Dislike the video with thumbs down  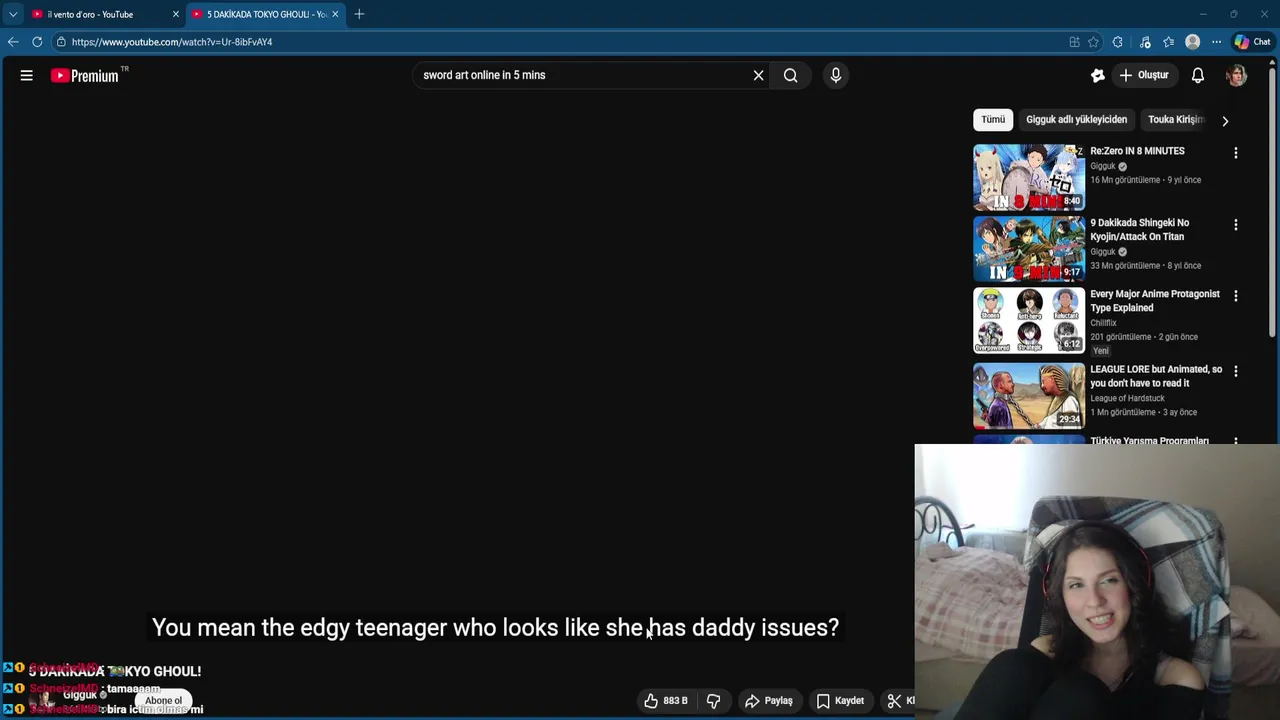(714, 701)
